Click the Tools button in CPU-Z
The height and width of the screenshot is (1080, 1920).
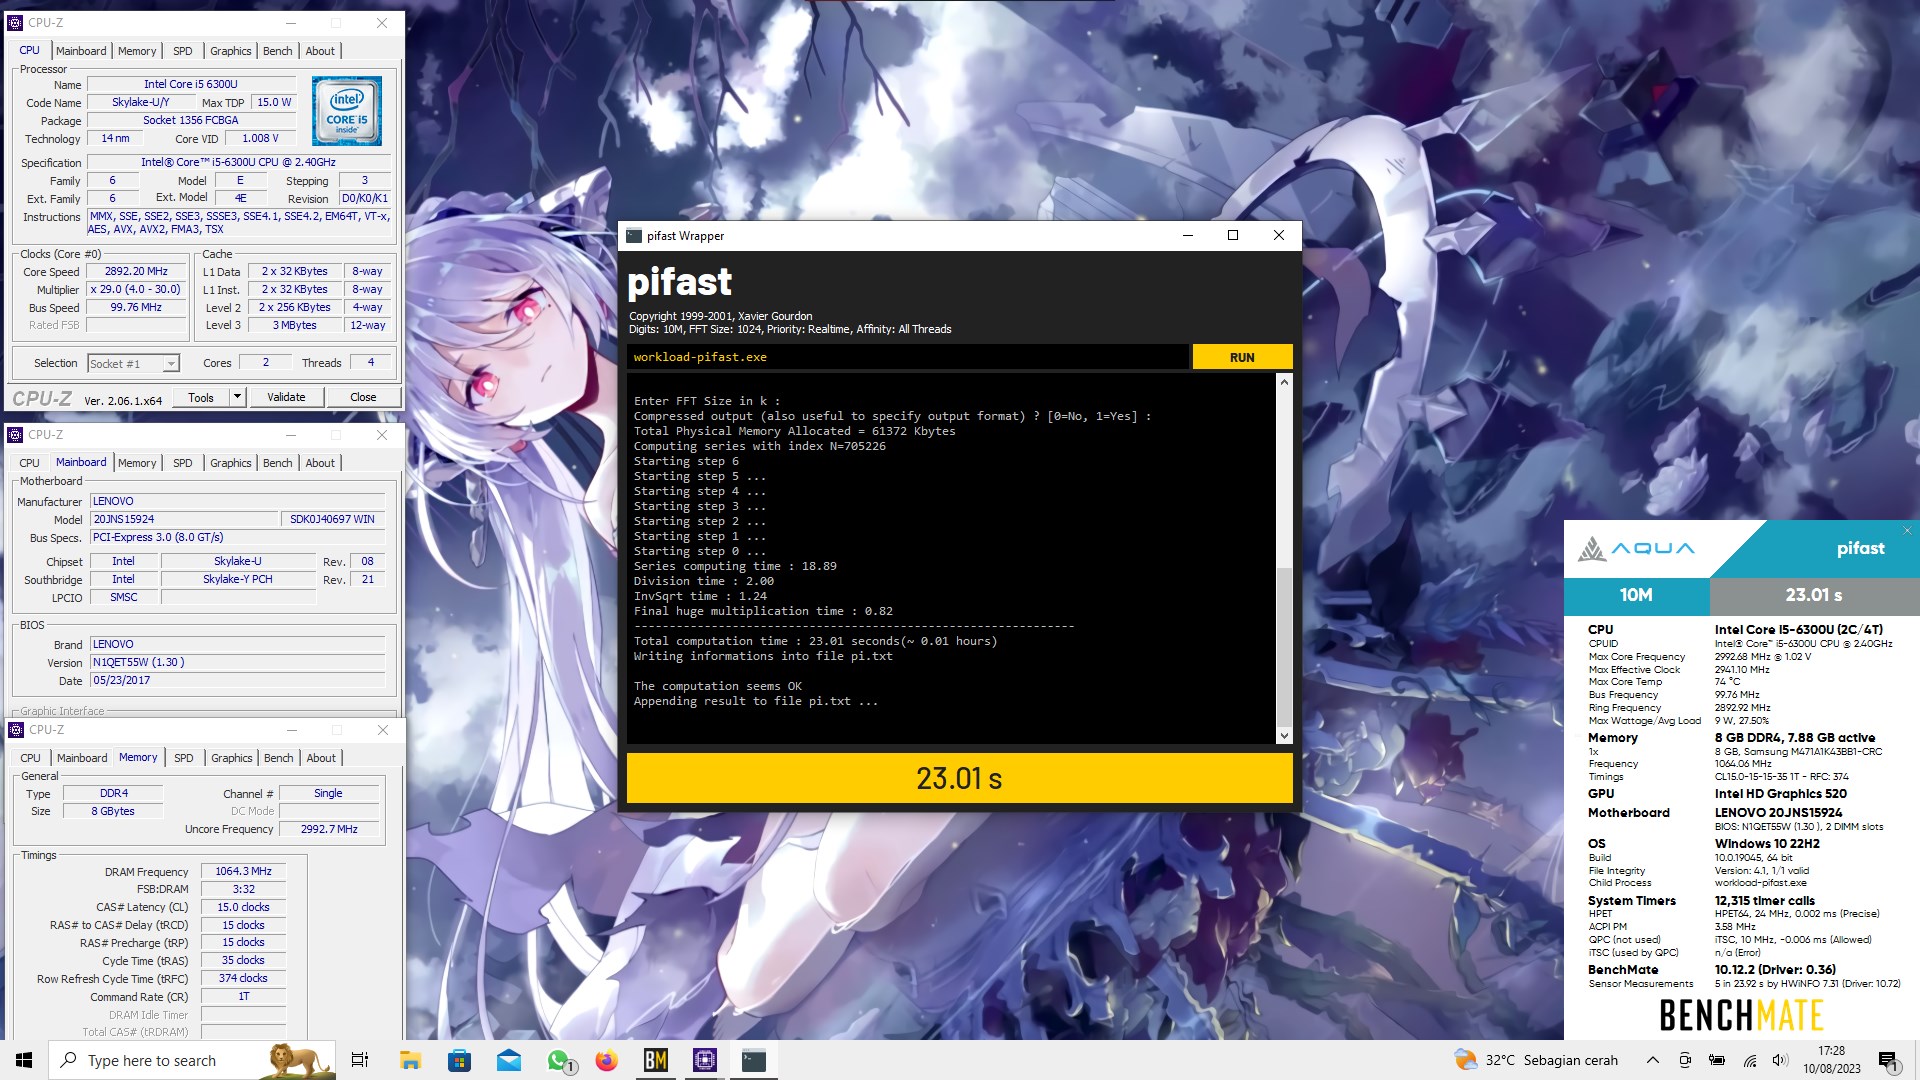[201, 397]
